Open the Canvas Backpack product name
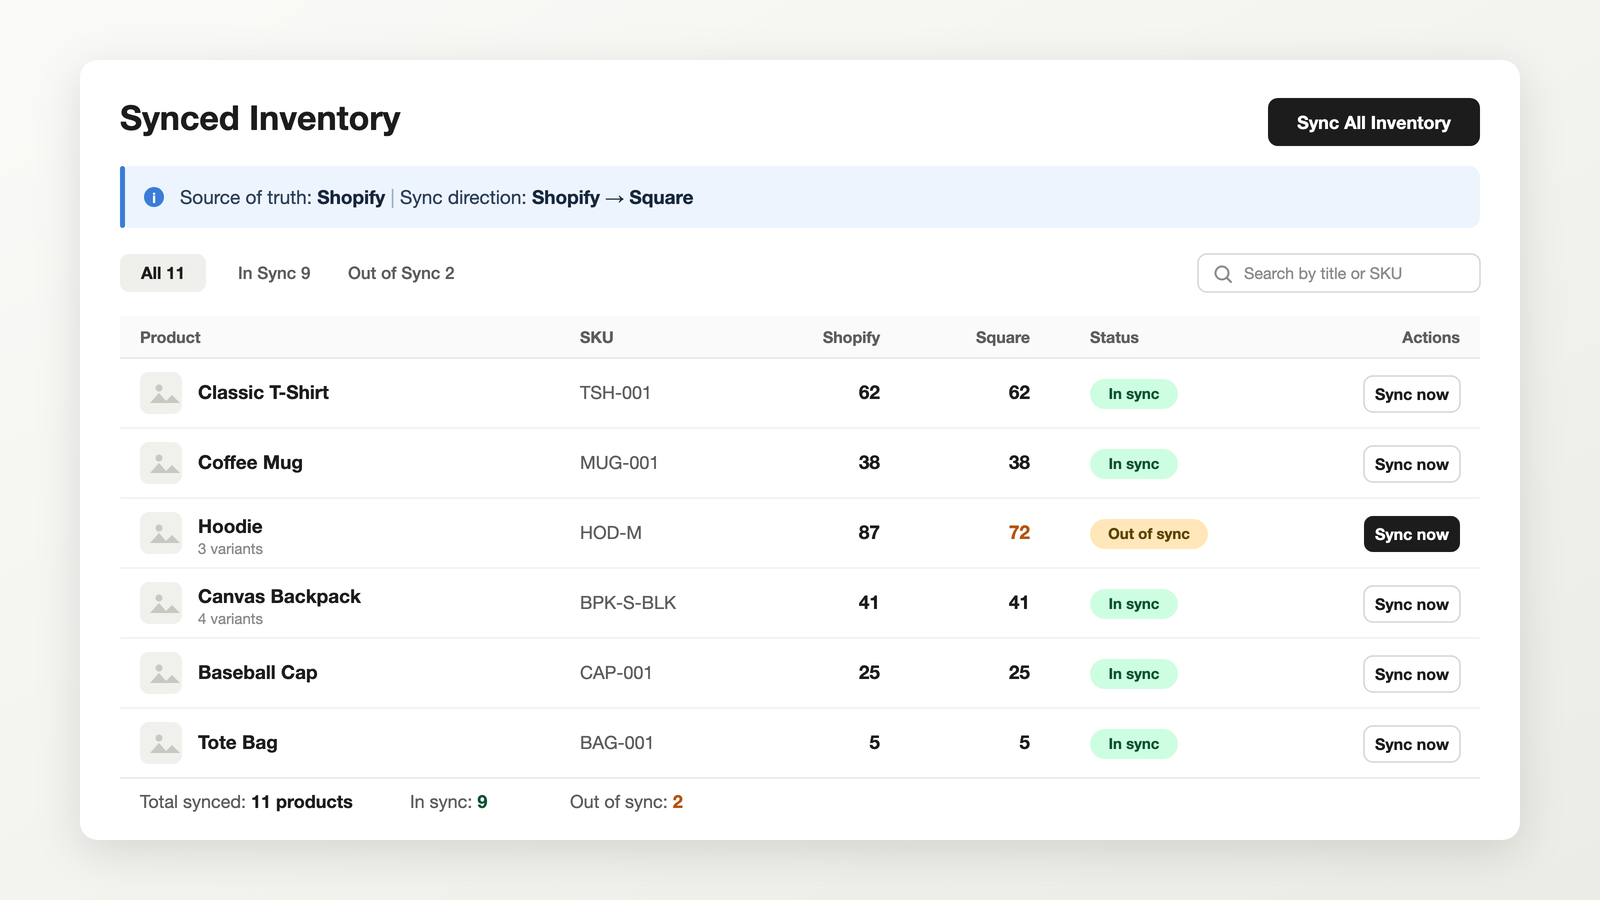This screenshot has width=1600, height=900. (279, 597)
